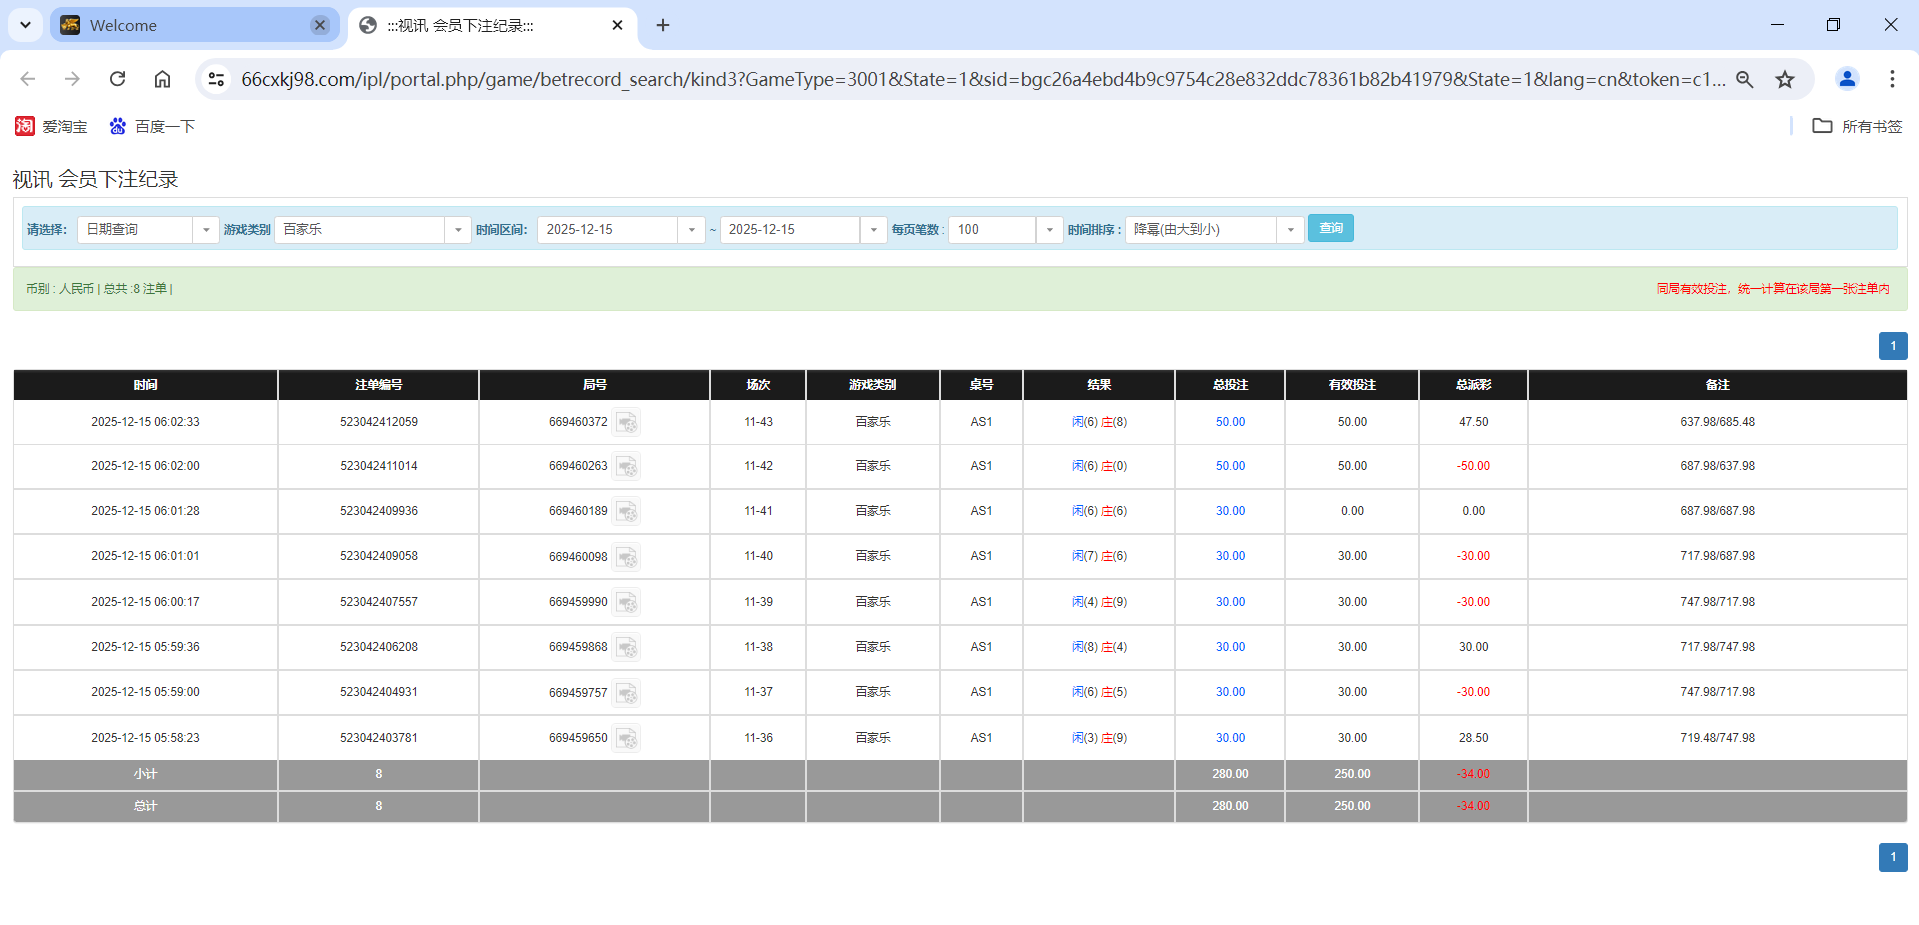This screenshot has width=1919, height=925.
Task: Open the Chrome three-dot menu
Action: (1892, 79)
